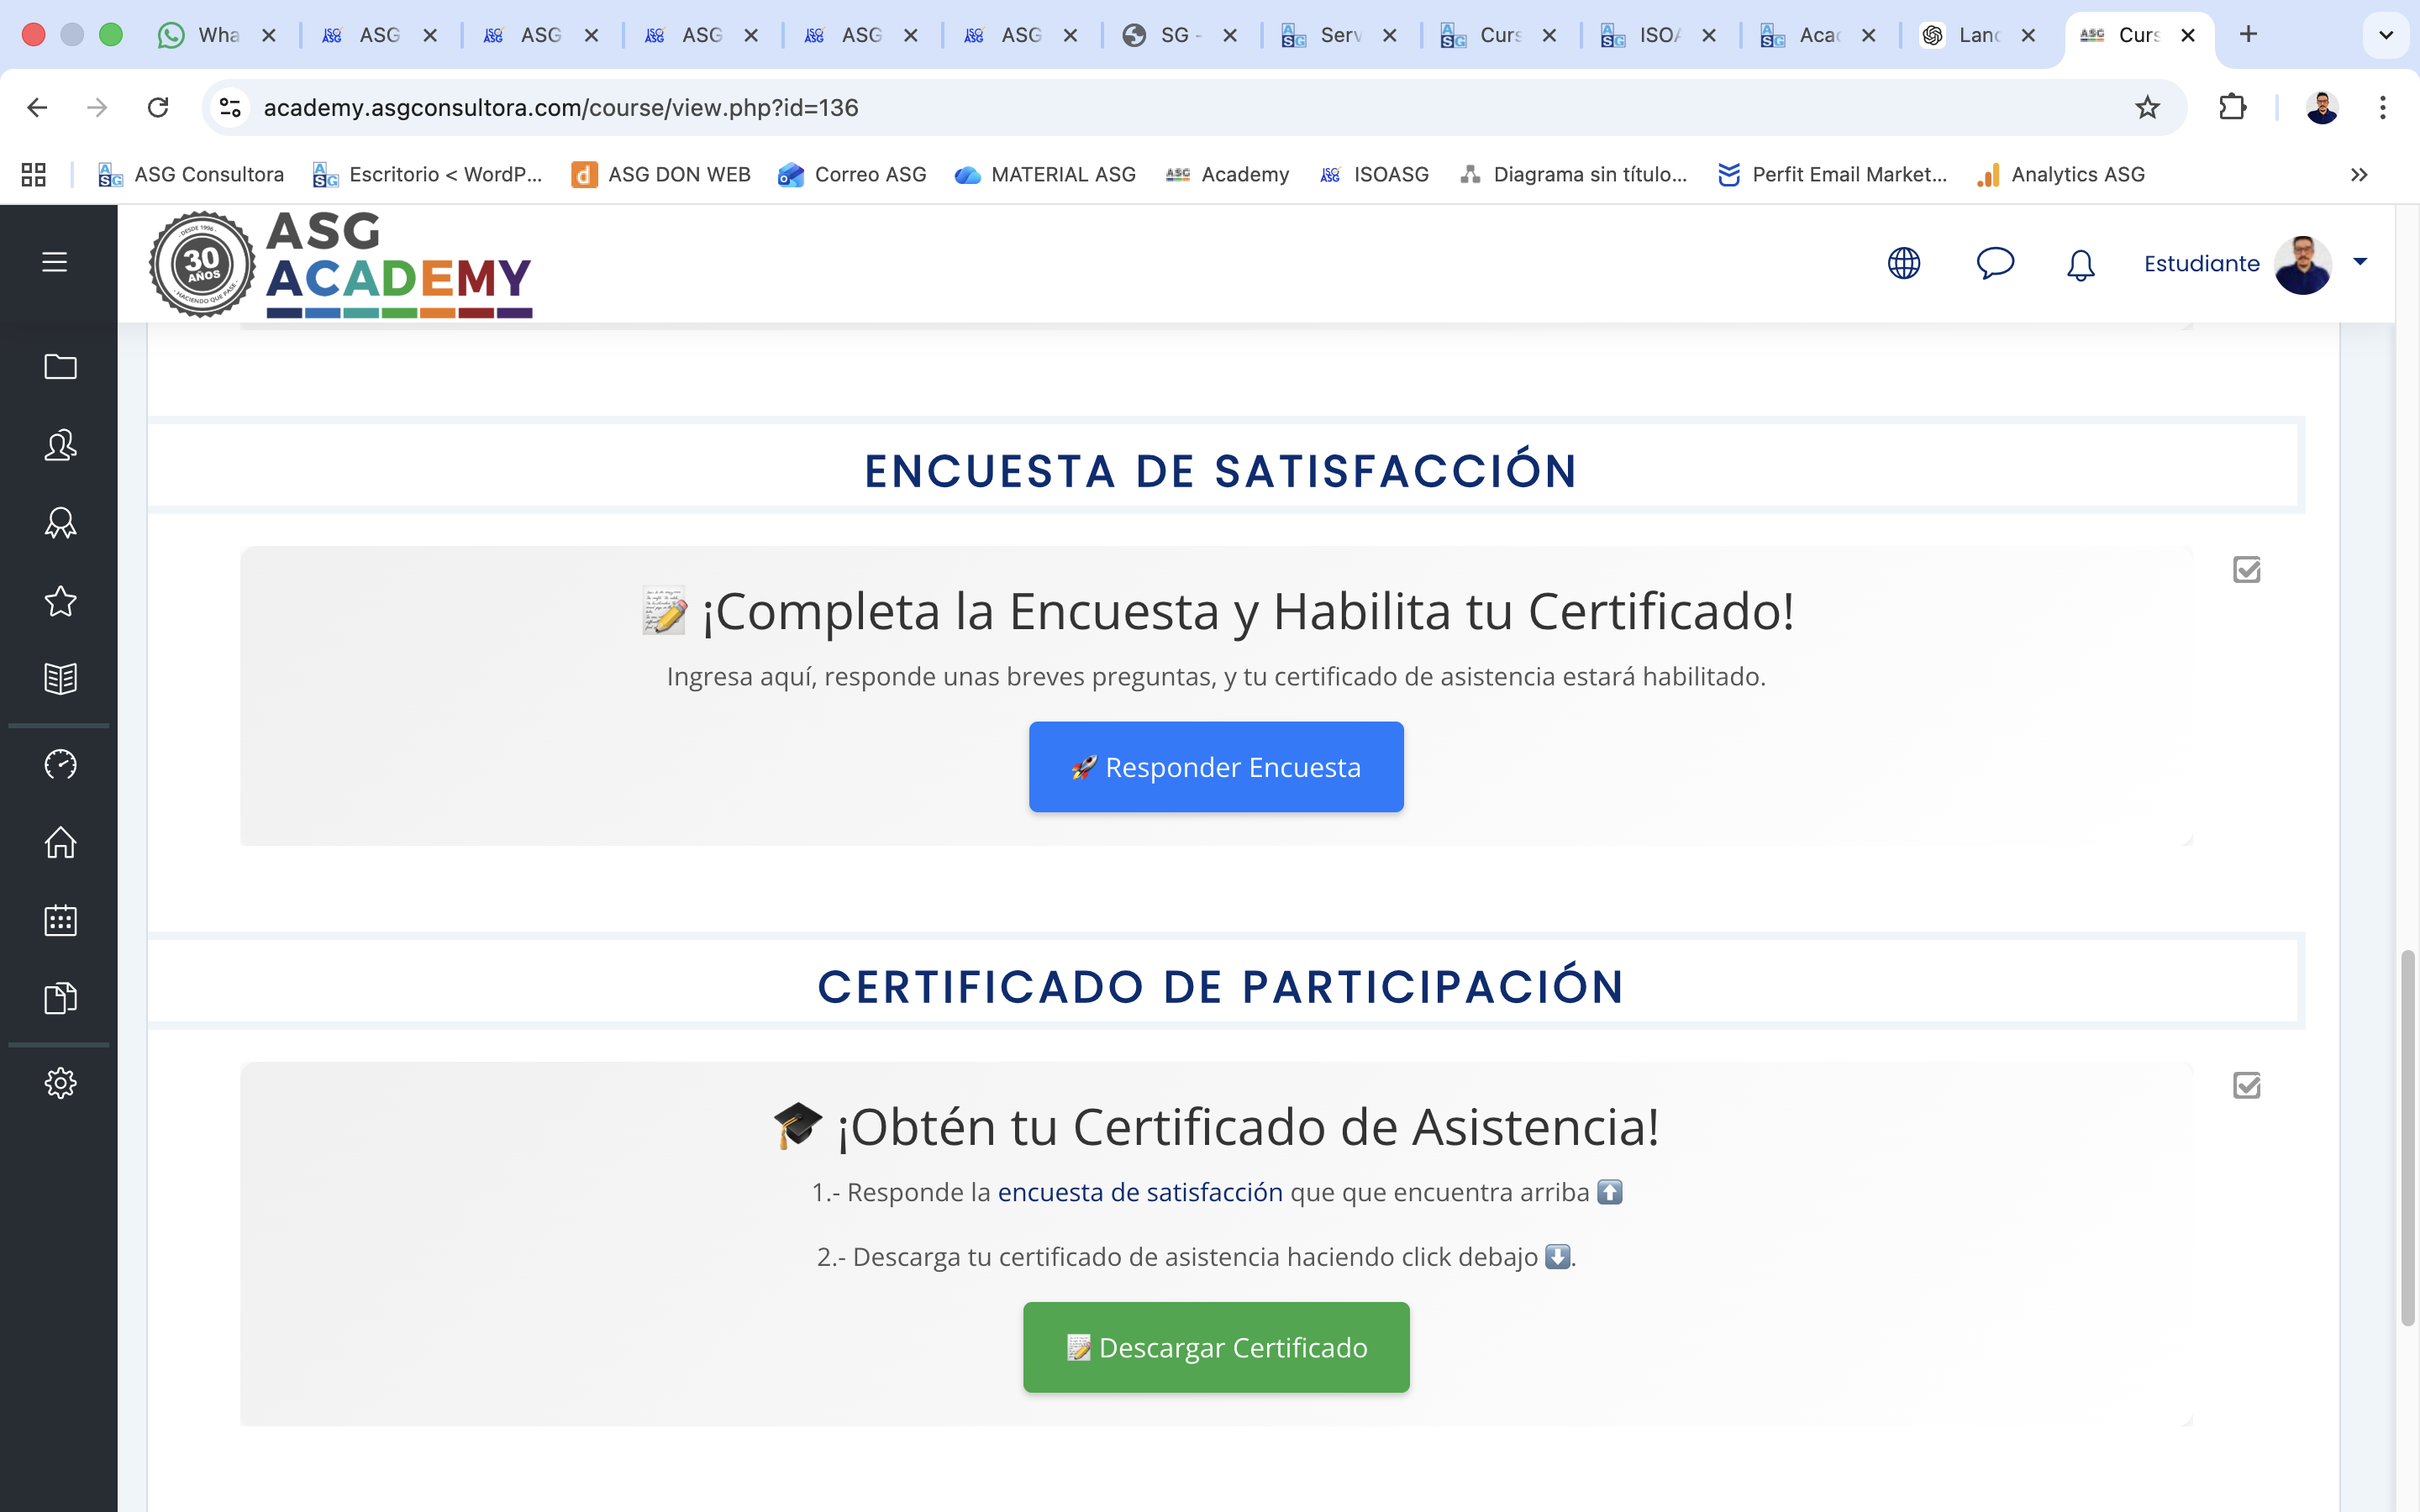This screenshot has height=1512, width=2420.
Task: Toggle completion on the Certificado de Participación activity
Action: tap(2248, 1085)
